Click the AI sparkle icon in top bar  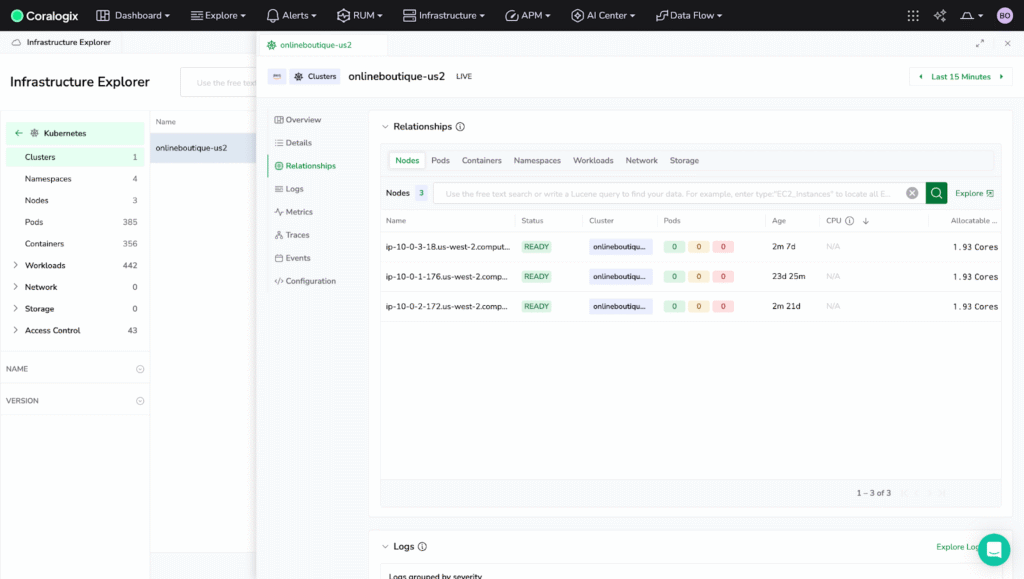(940, 16)
